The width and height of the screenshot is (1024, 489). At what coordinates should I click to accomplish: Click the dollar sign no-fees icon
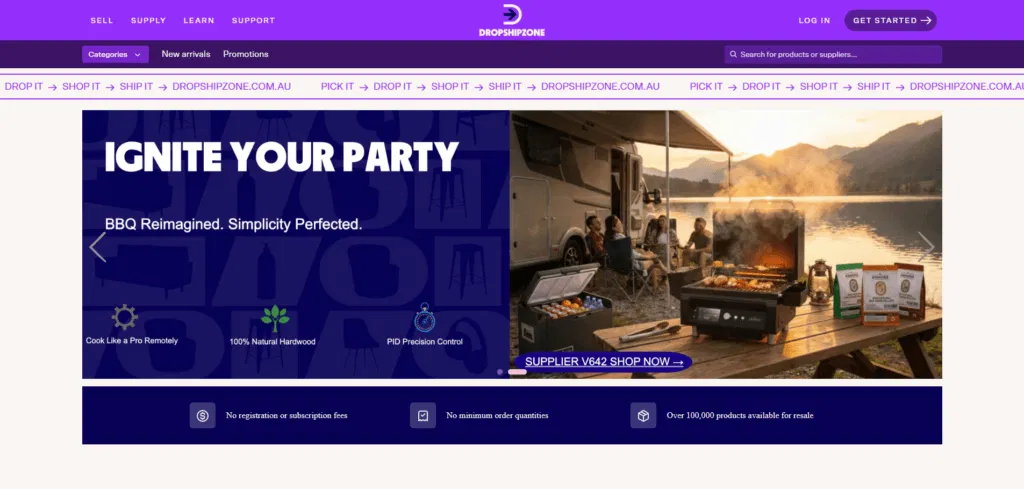coord(203,415)
